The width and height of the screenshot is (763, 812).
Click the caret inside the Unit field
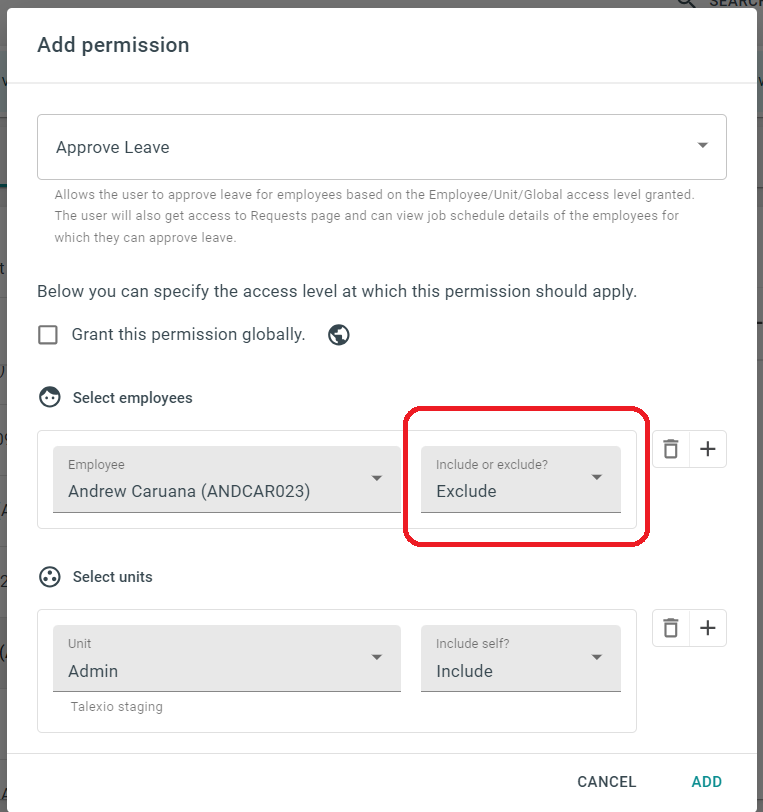(377, 657)
